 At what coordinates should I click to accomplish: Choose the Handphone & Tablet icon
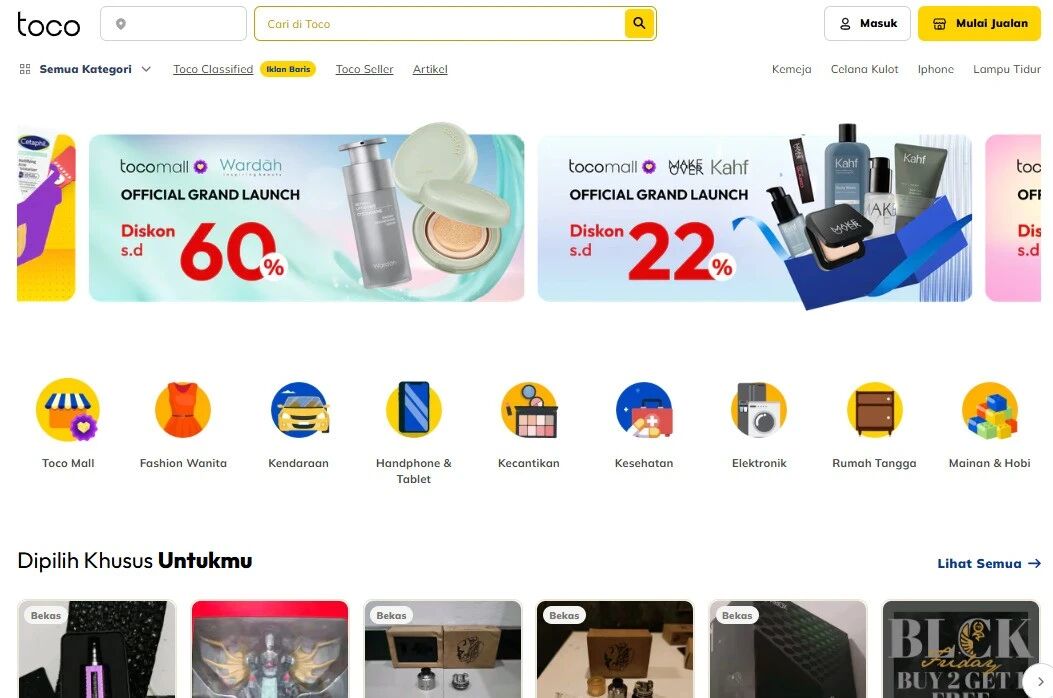tap(414, 410)
